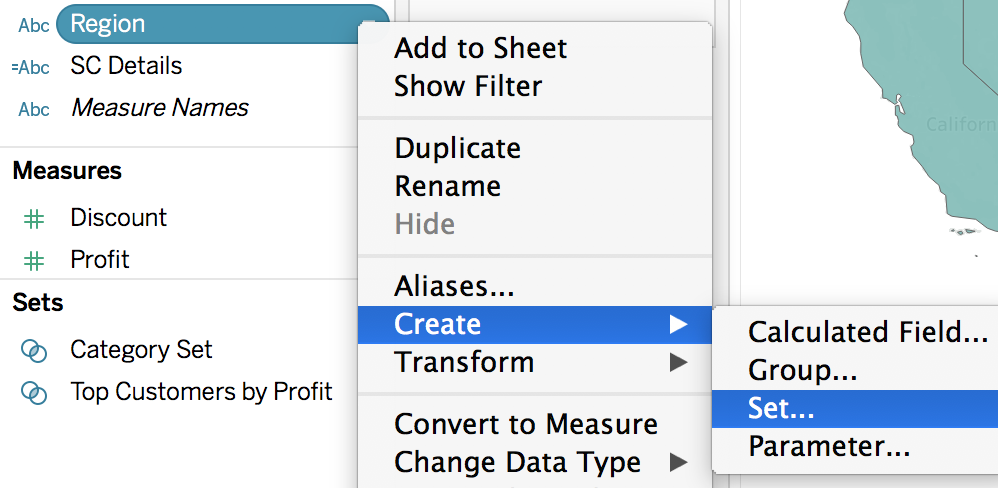
Task: Click the Abc icon next to Measure Names
Action: tap(34, 109)
